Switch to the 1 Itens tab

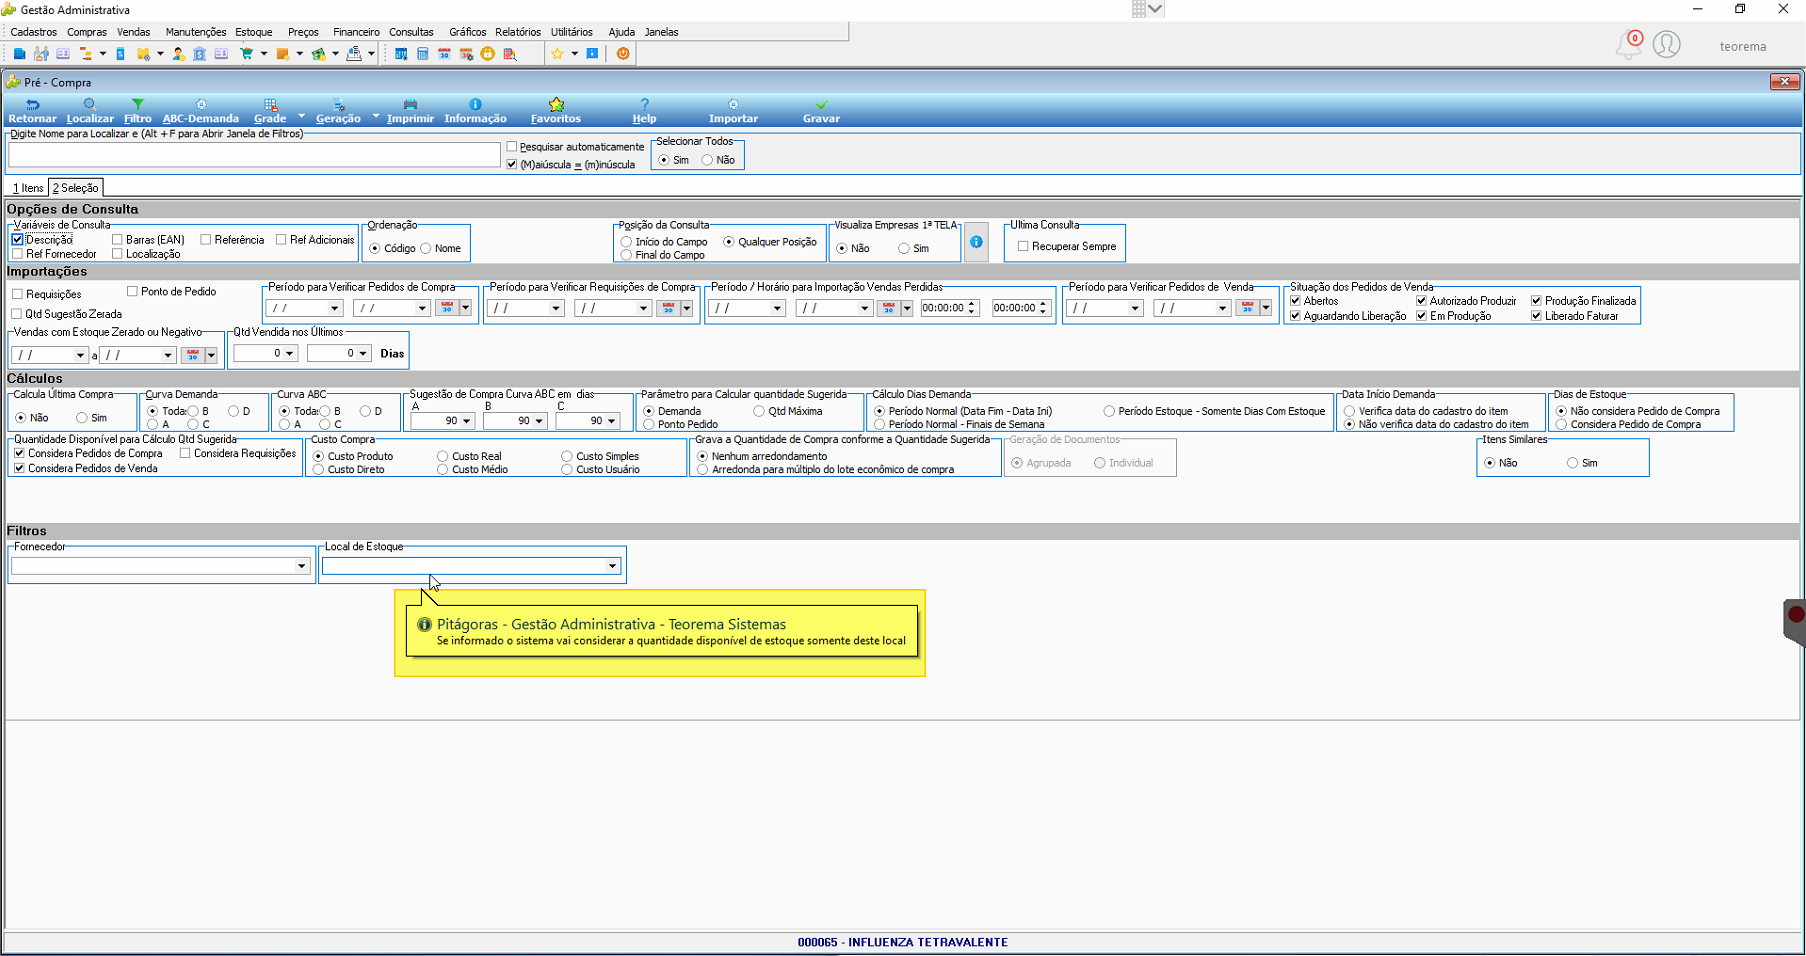point(28,188)
